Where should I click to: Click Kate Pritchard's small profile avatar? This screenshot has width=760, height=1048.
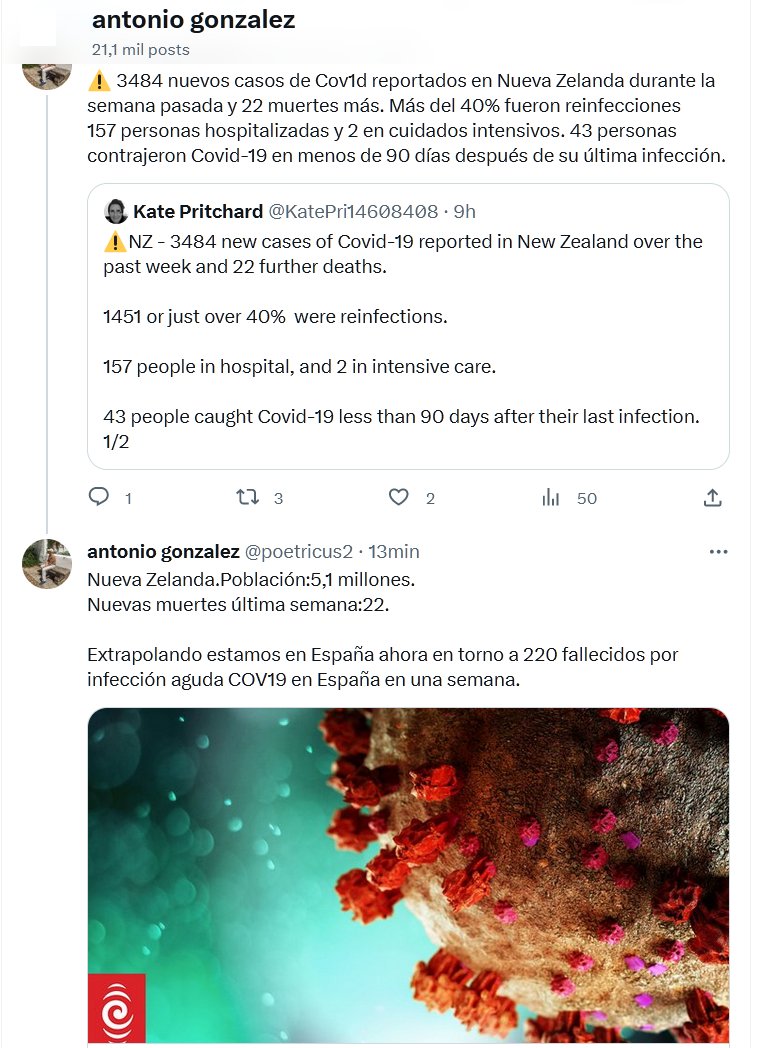pyautogui.click(x=115, y=211)
